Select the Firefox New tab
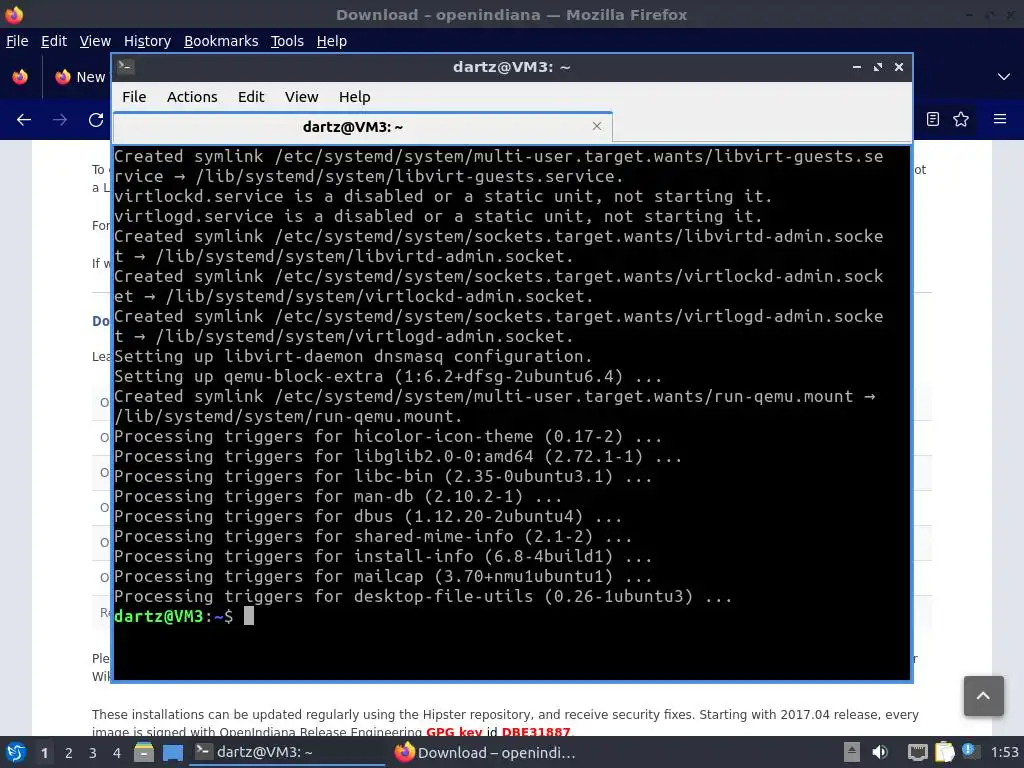This screenshot has height=768, width=1024. (80, 77)
